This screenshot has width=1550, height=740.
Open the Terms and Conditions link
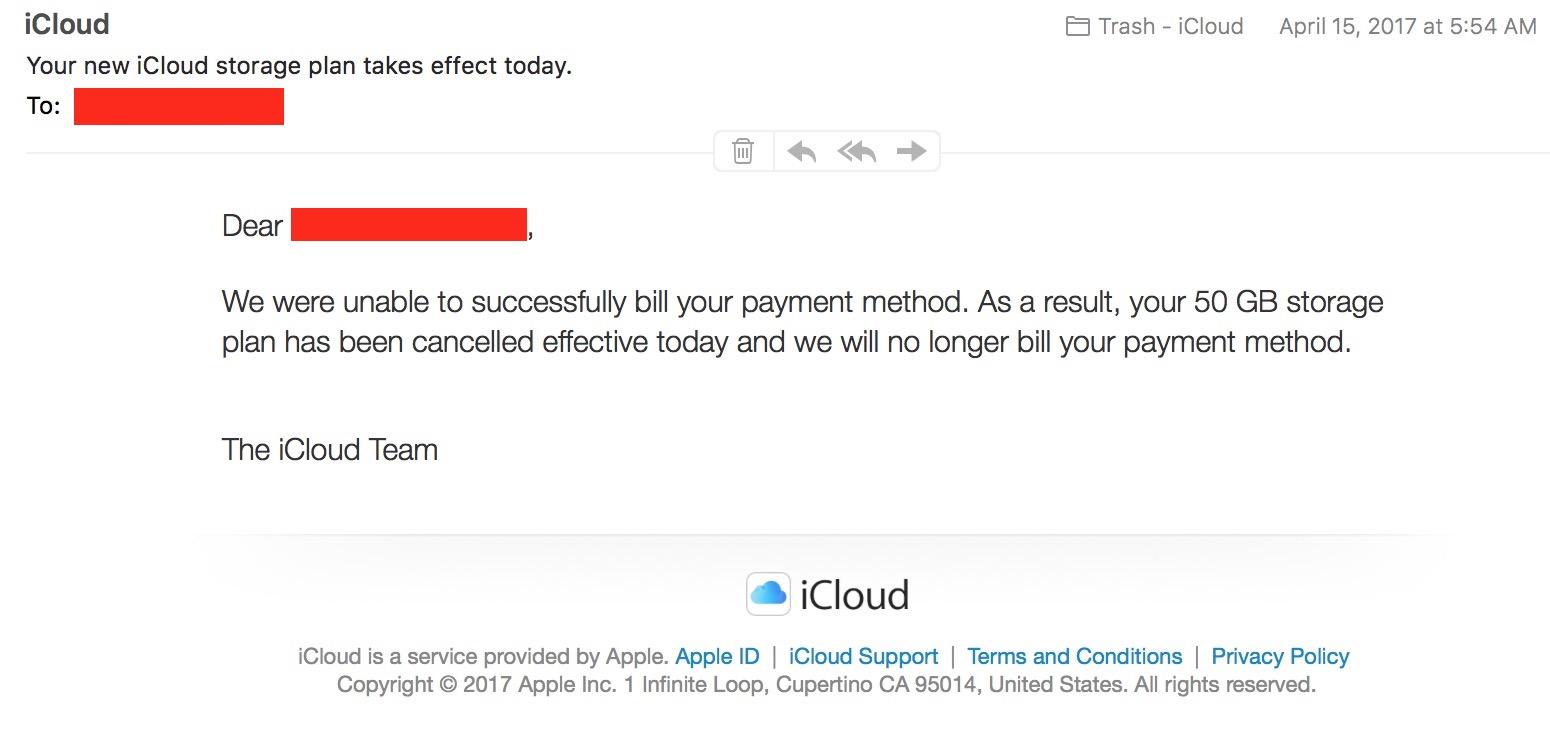coord(1074,657)
